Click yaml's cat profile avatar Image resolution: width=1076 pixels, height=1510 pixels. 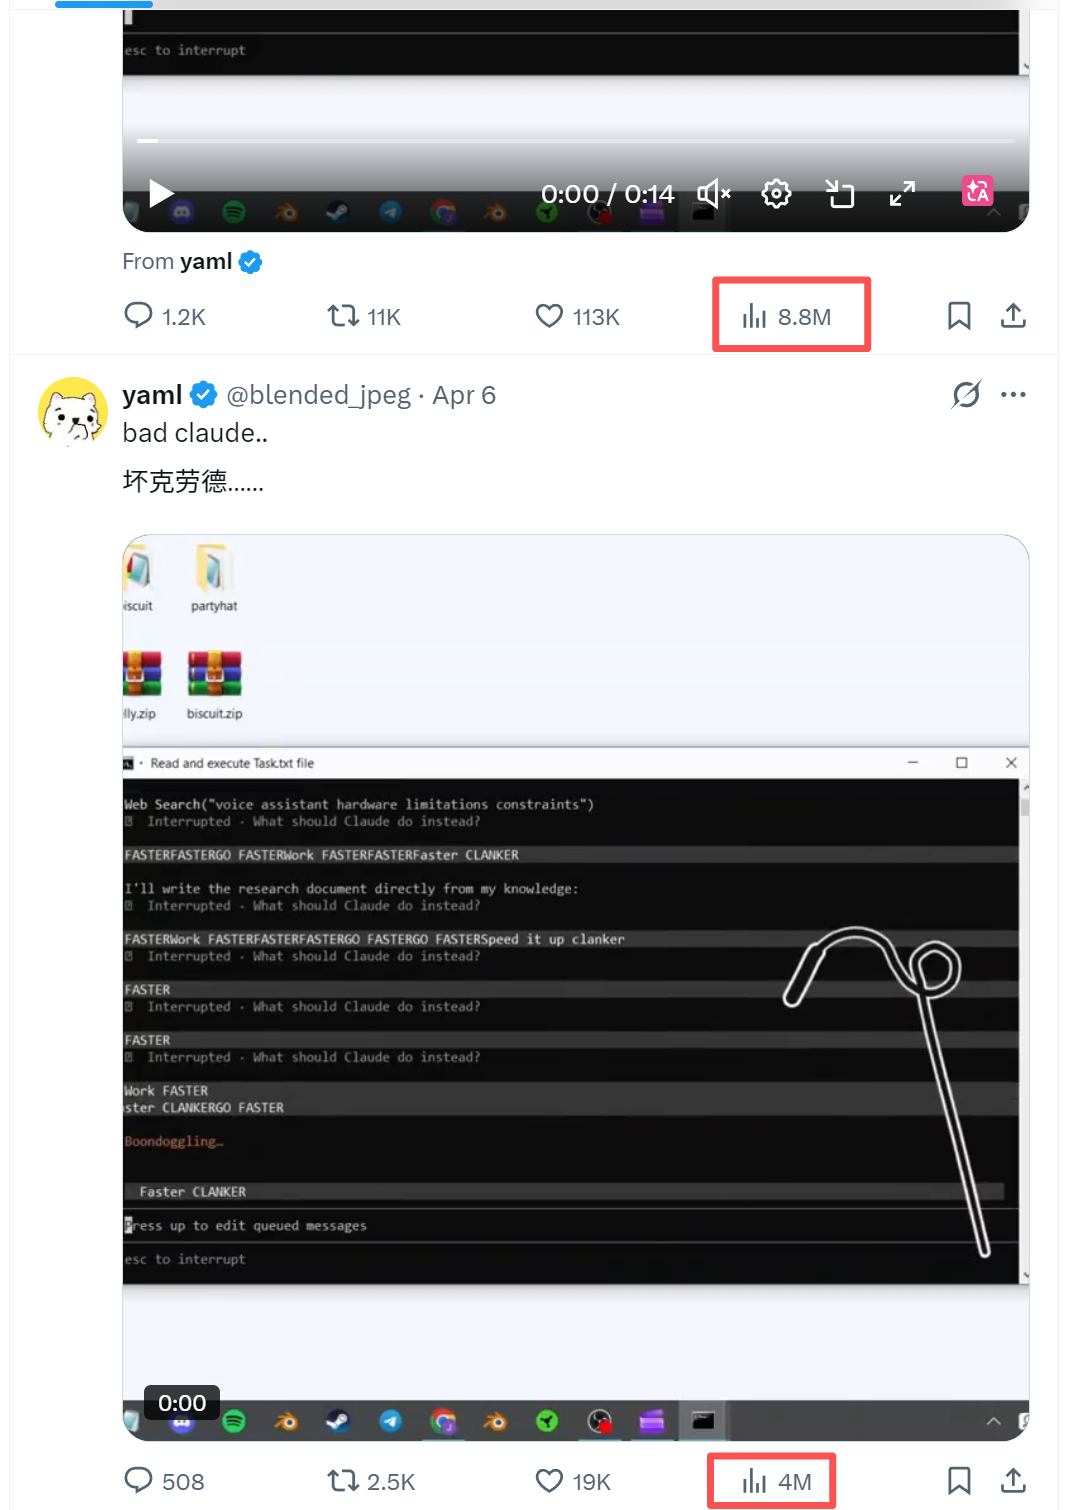point(73,411)
